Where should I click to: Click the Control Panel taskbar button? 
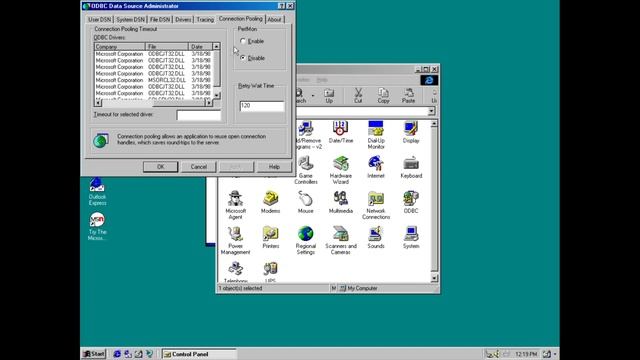click(199, 354)
